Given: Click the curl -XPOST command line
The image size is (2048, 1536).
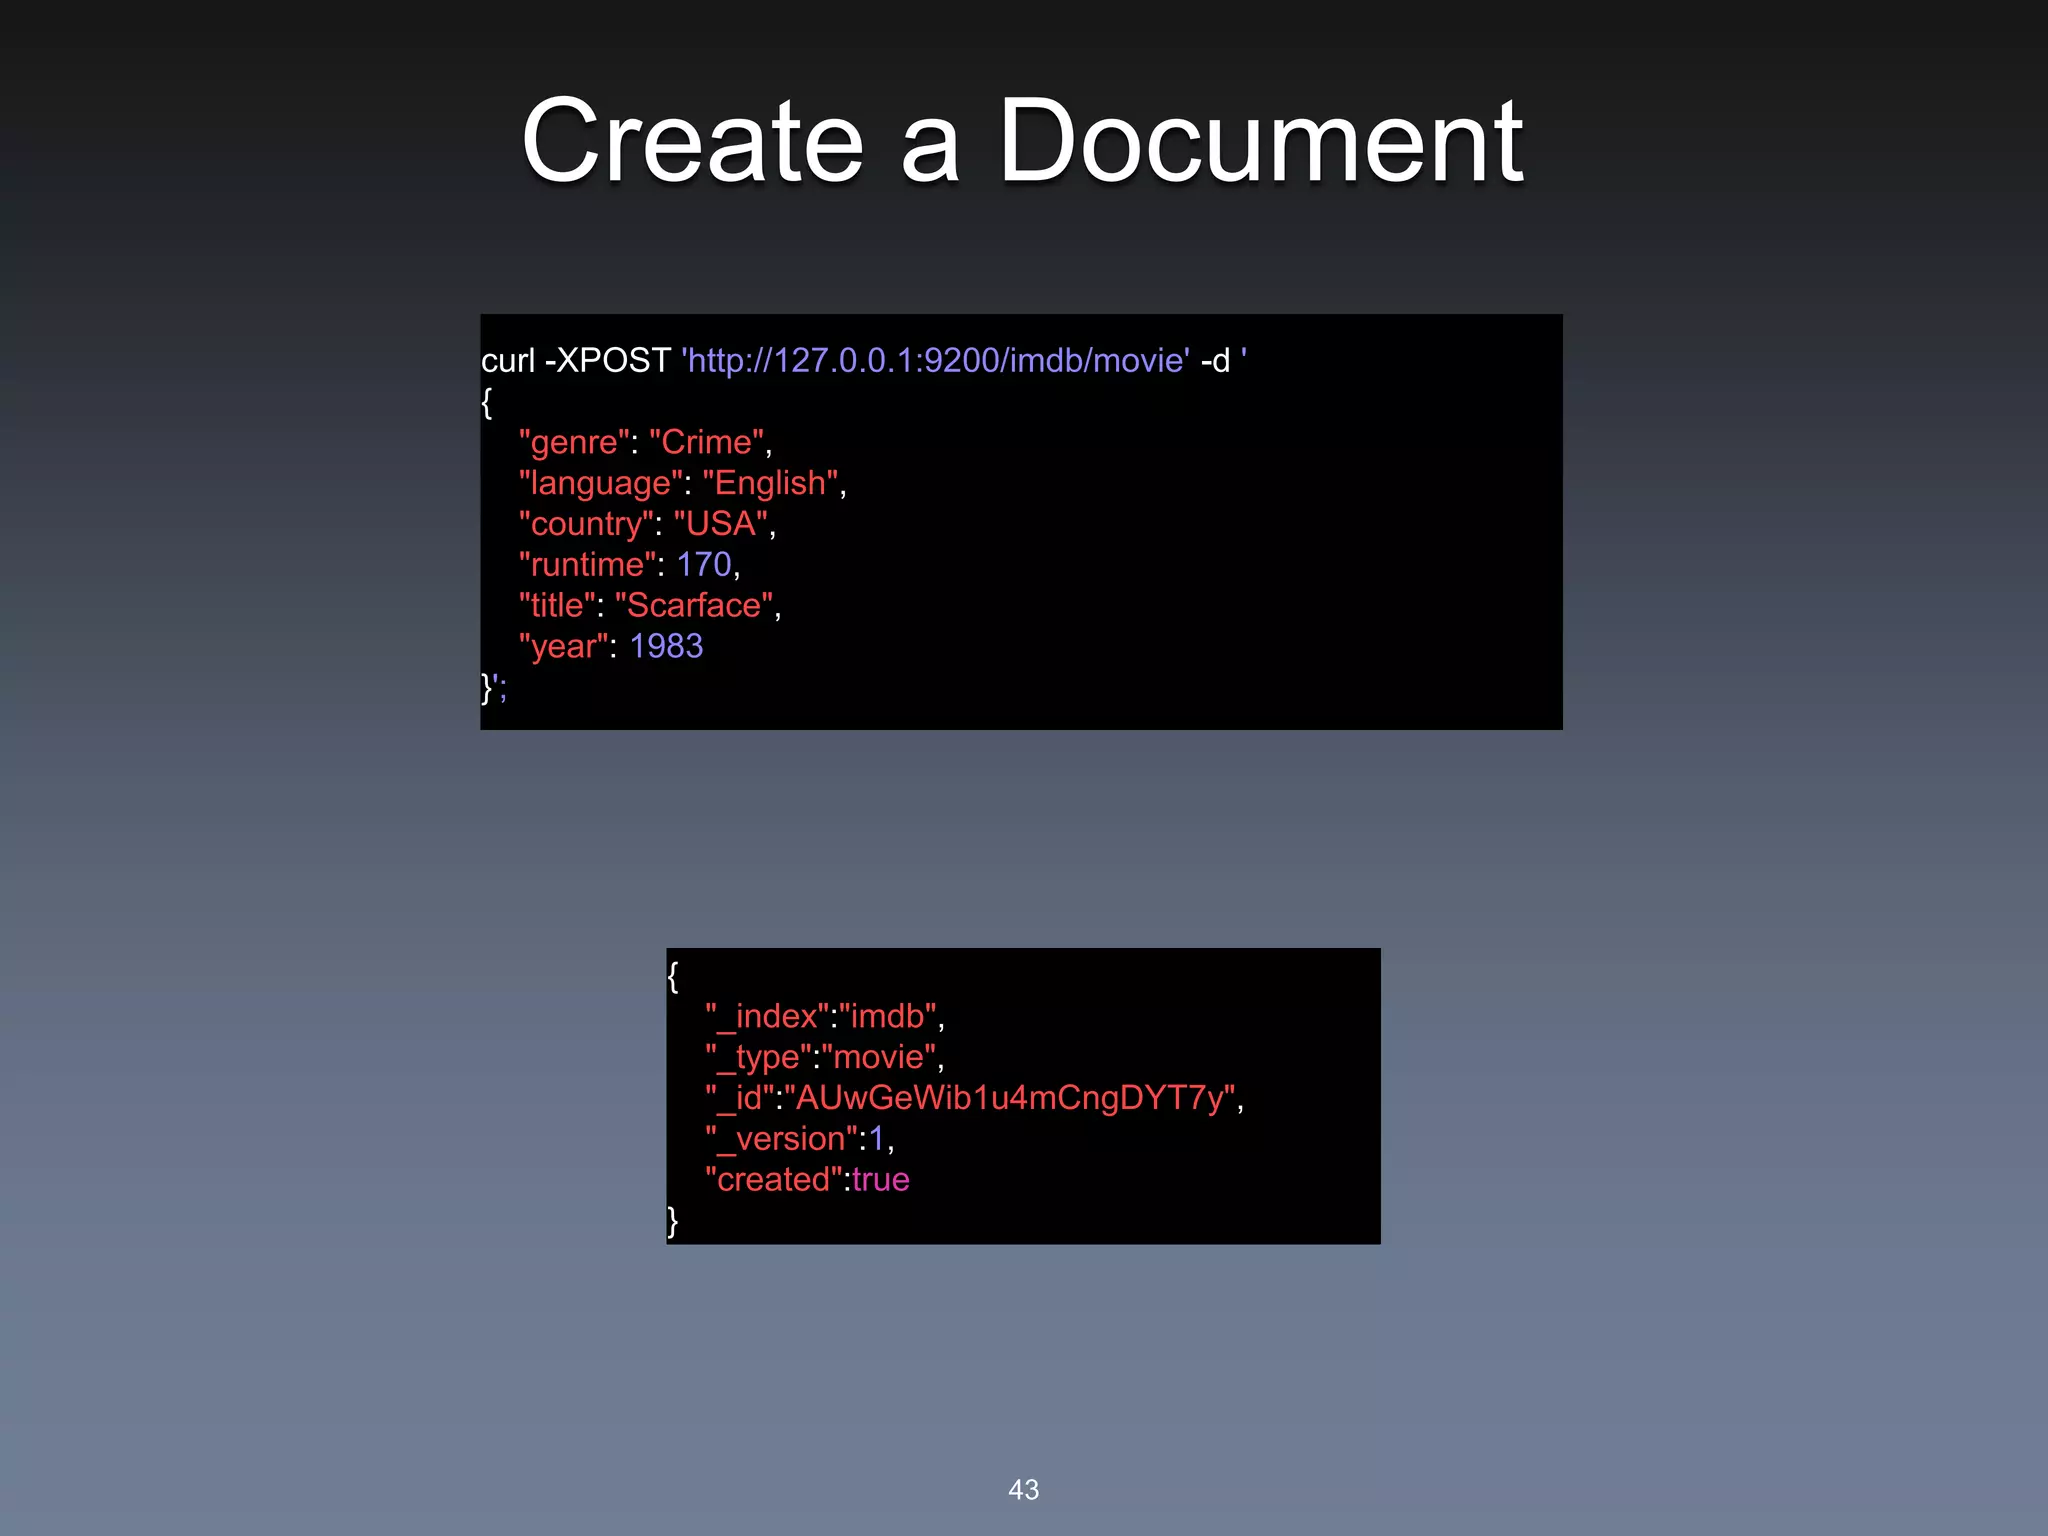Looking at the screenshot, I should coord(864,360).
